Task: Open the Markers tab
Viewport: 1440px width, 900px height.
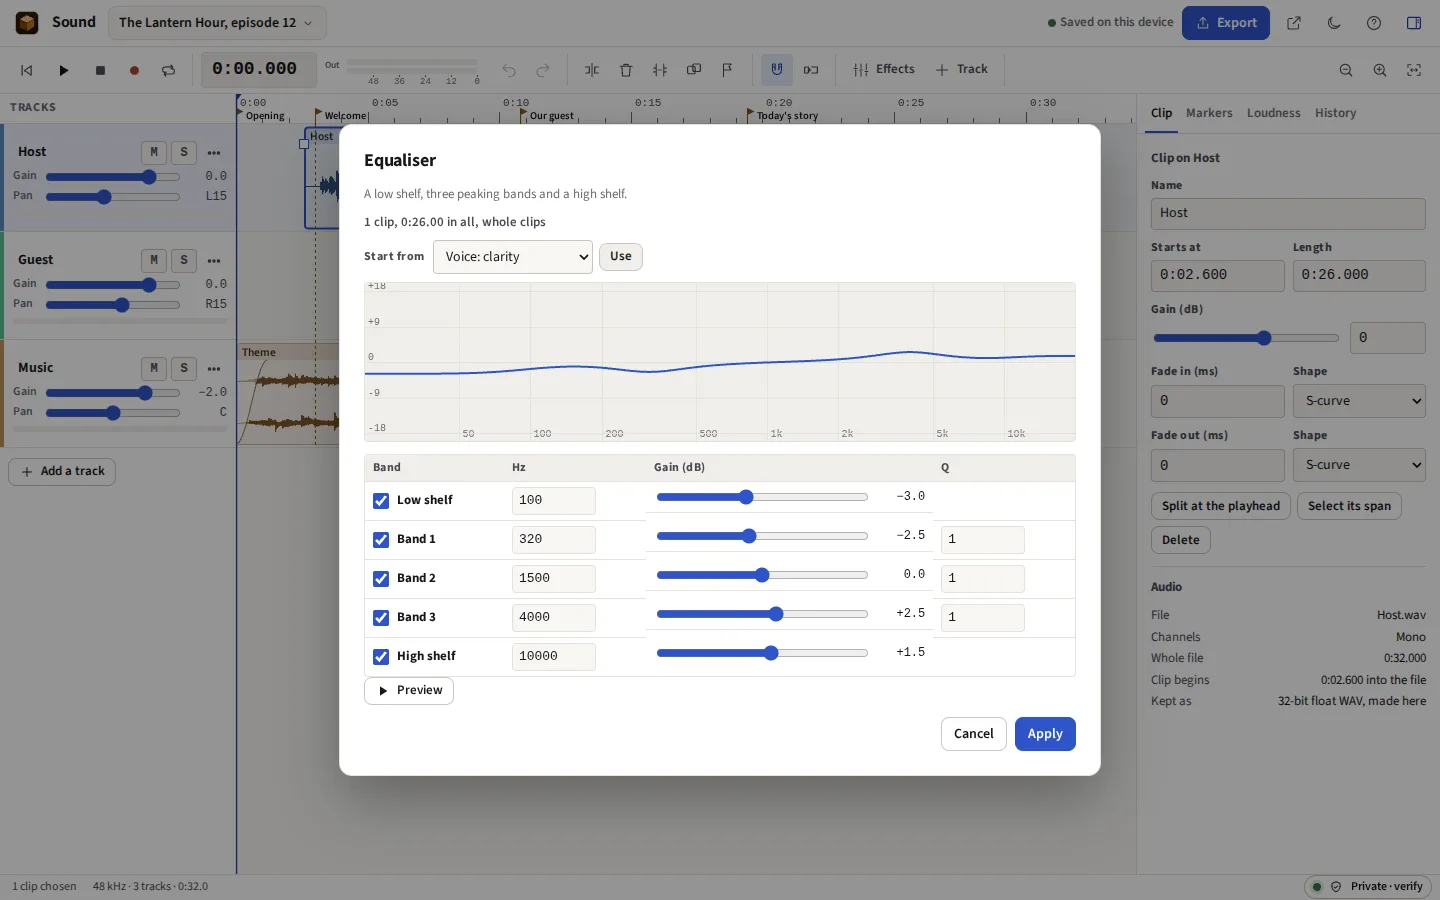Action: tap(1209, 113)
